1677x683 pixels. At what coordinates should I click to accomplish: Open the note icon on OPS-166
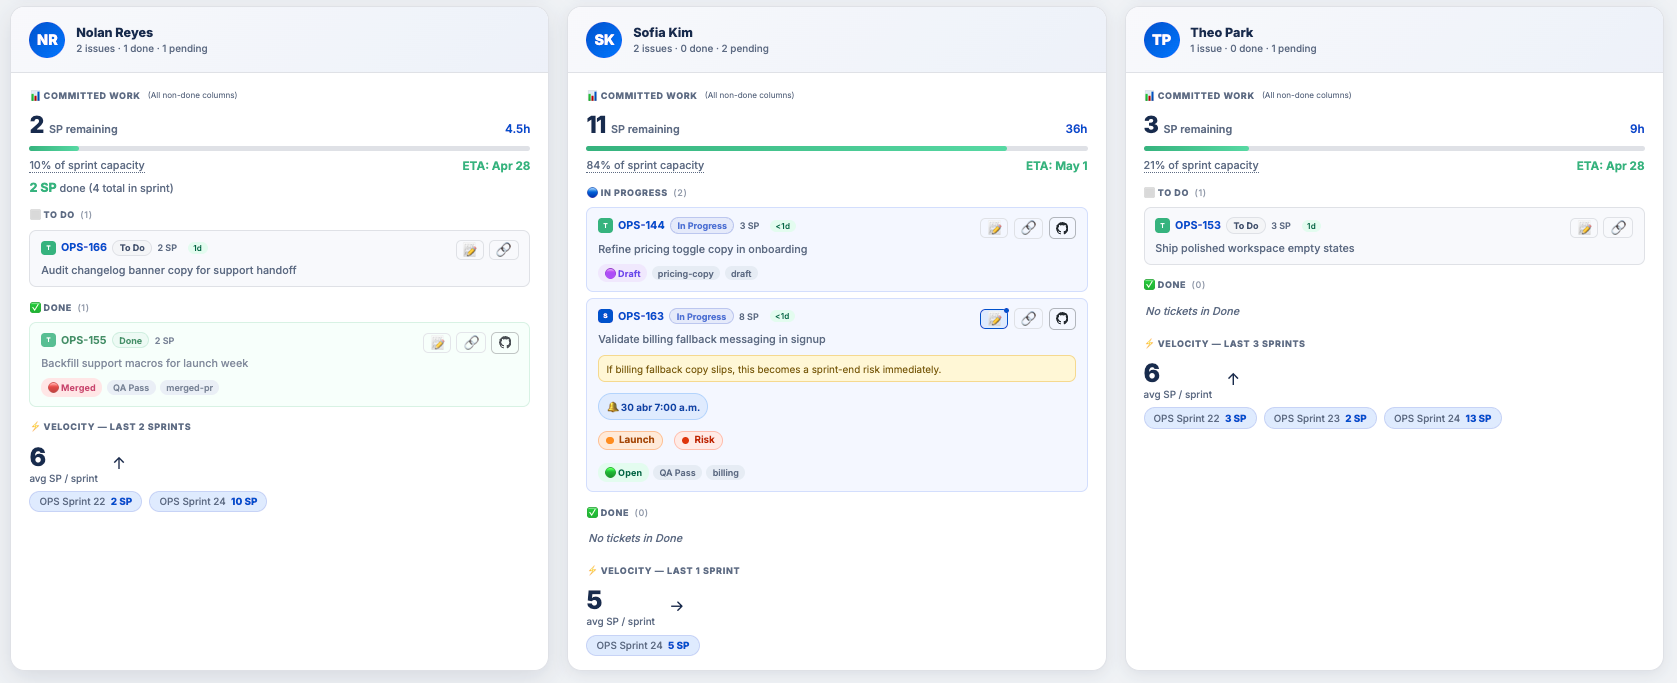coord(470,250)
